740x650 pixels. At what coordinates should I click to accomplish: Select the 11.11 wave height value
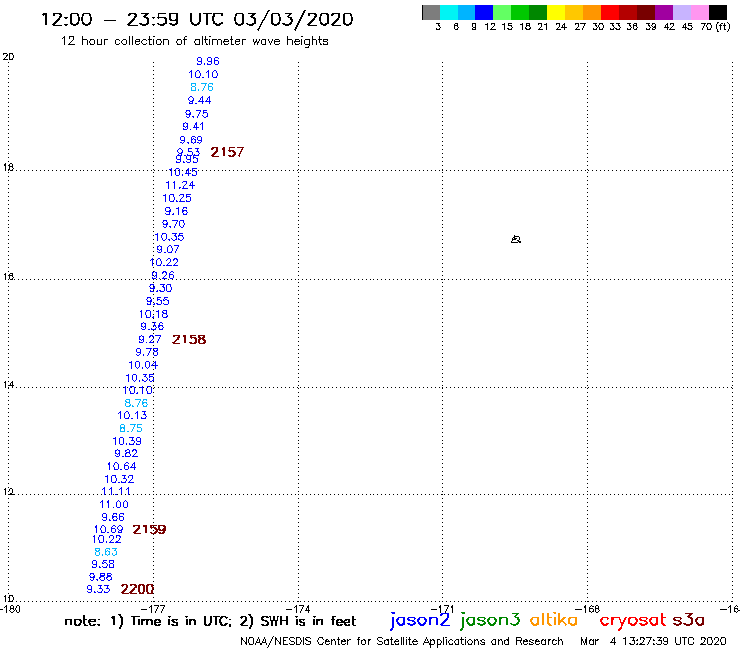point(116,491)
